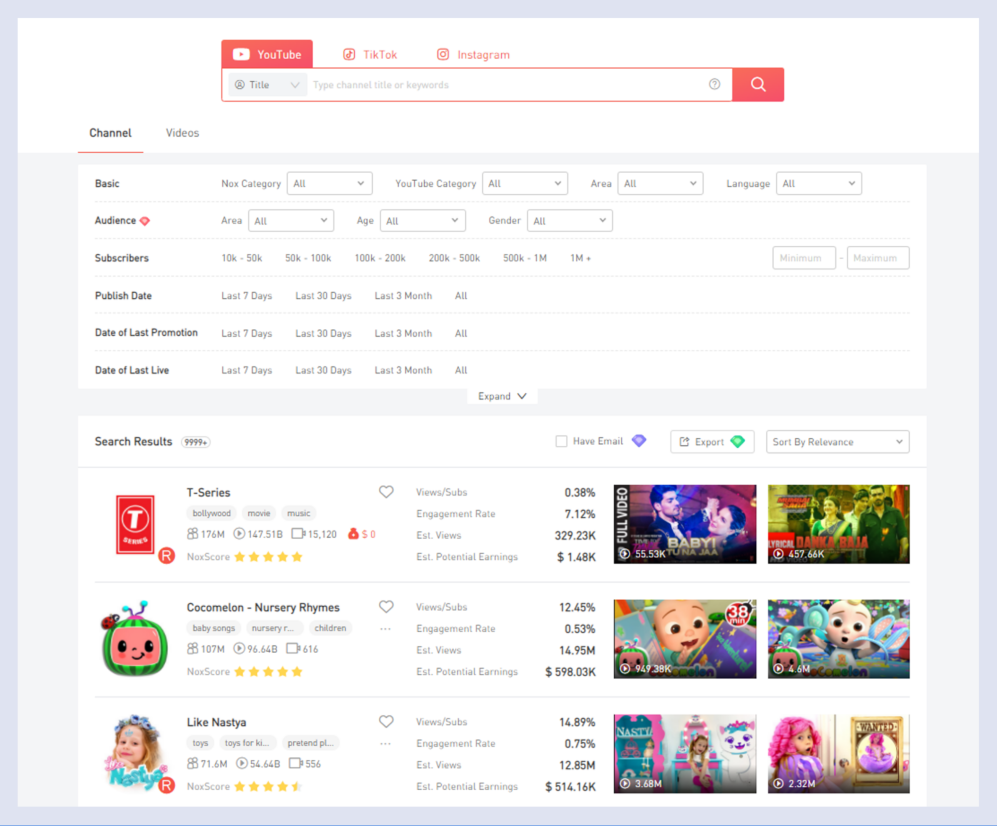The height and width of the screenshot is (826, 997).
Task: Tick the Have Email checkbox
Action: click(x=561, y=441)
